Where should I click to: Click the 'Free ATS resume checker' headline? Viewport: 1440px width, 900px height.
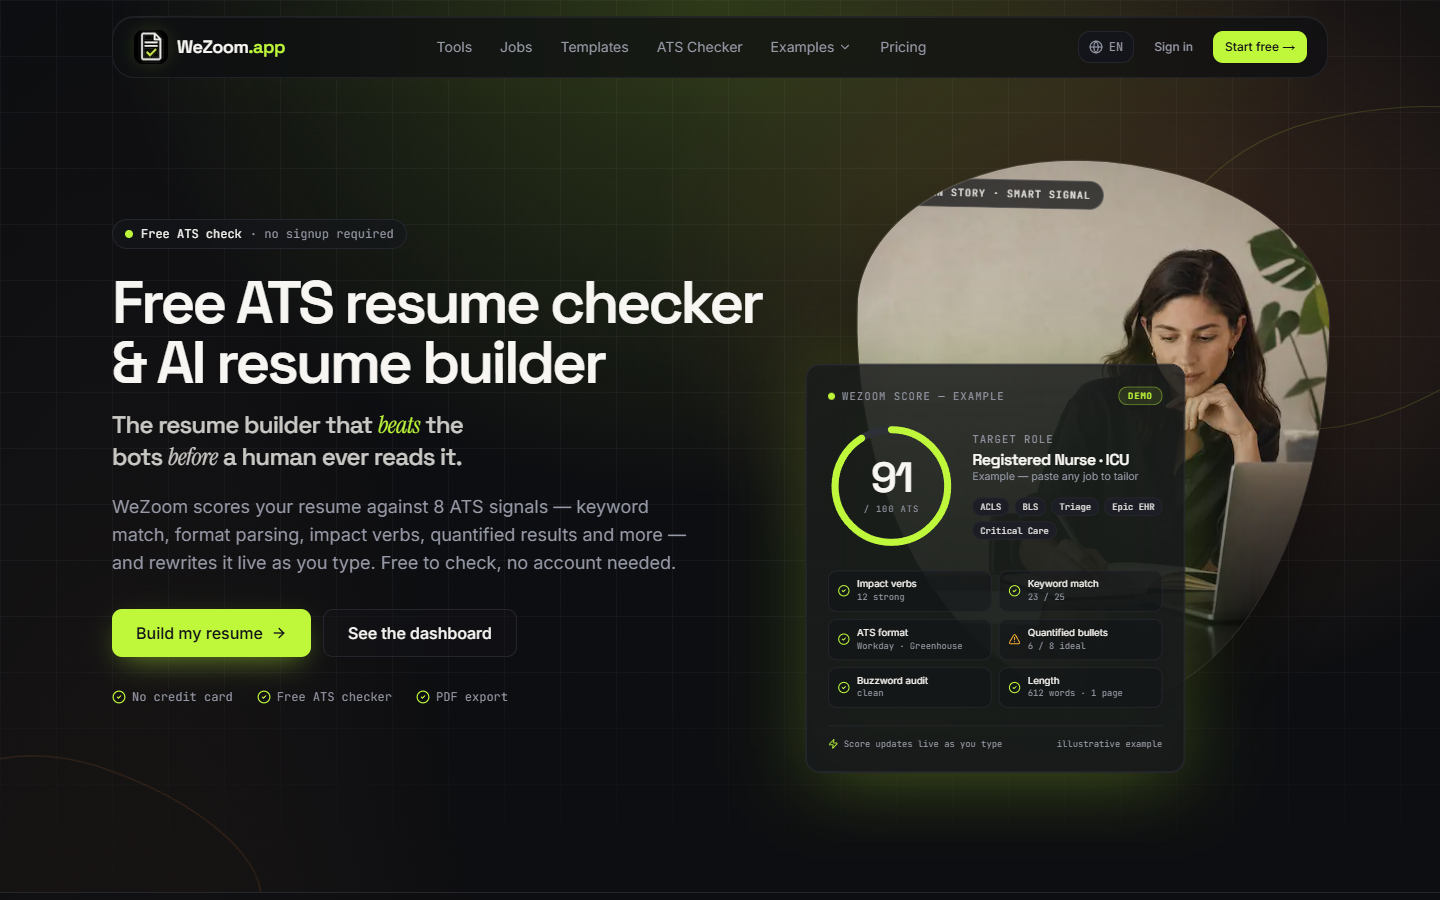pyautogui.click(x=438, y=303)
